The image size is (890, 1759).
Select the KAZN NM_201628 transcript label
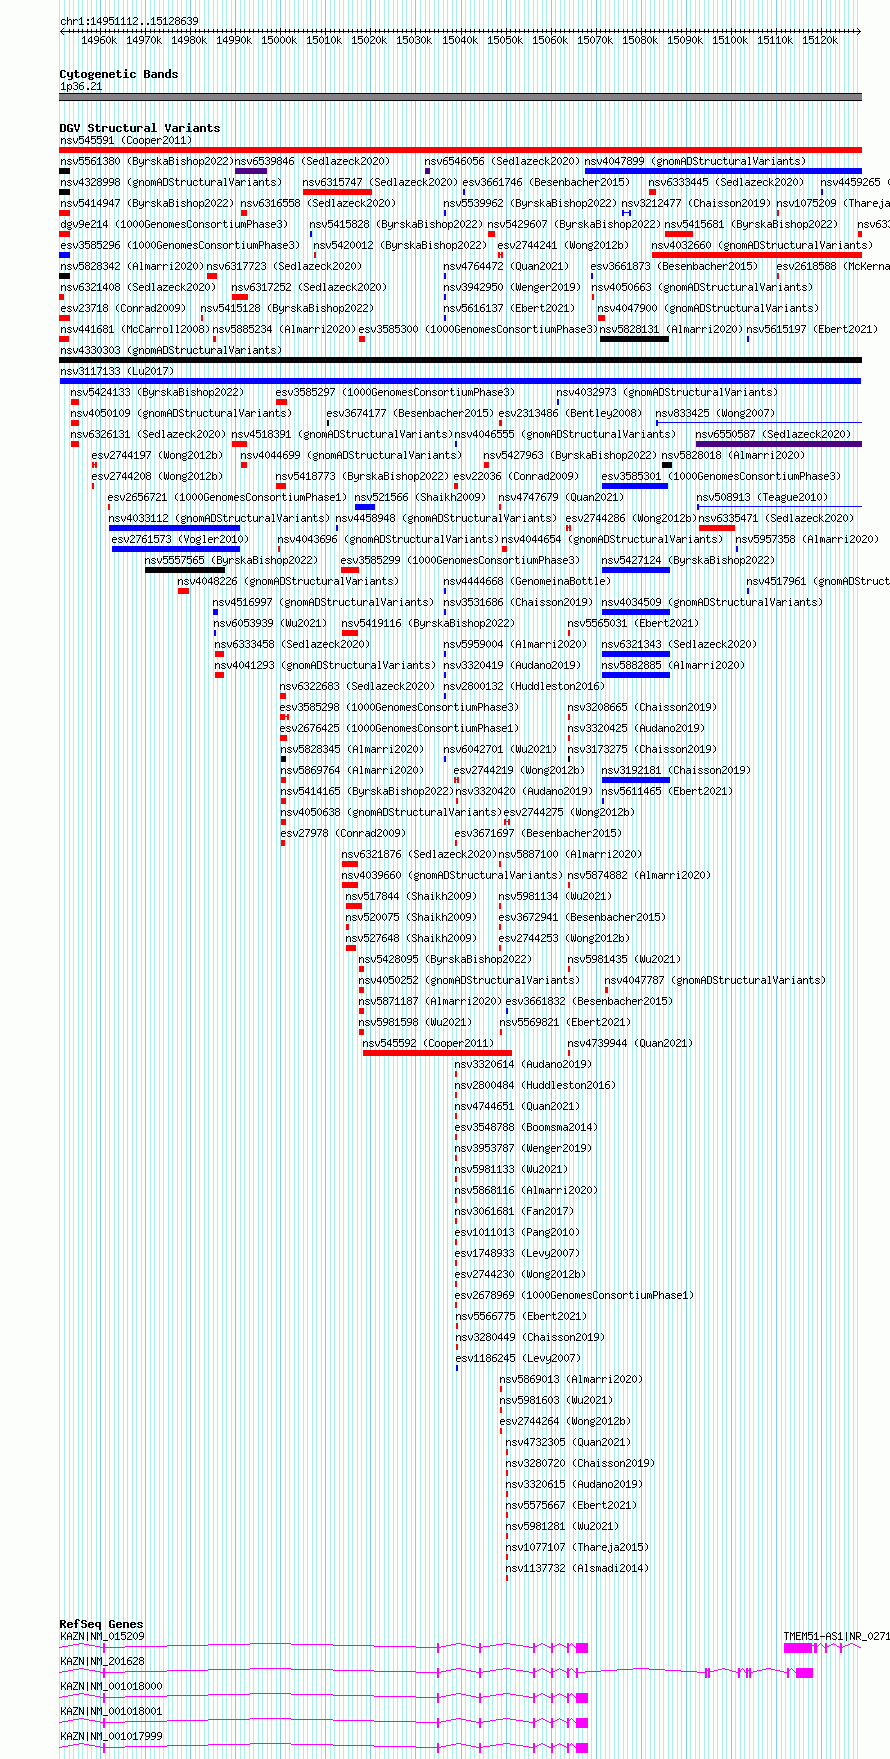[102, 1661]
